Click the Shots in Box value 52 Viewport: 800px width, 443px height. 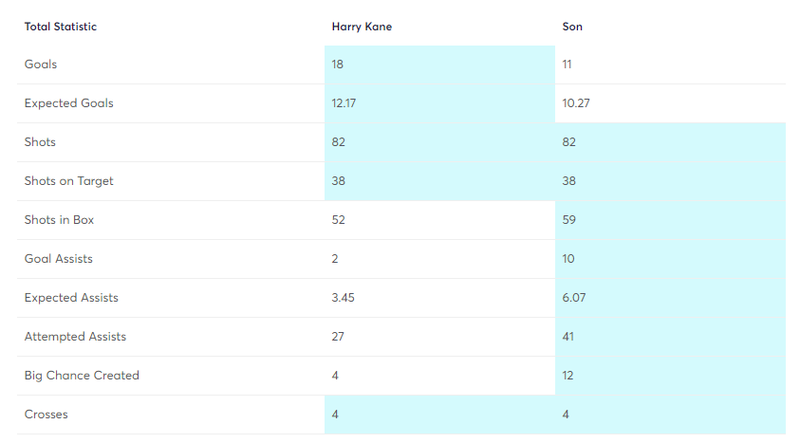tap(338, 220)
